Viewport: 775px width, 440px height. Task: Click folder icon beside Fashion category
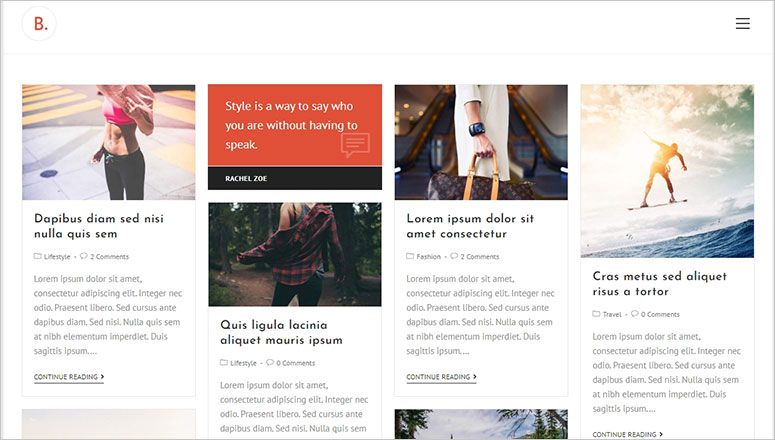click(410, 256)
